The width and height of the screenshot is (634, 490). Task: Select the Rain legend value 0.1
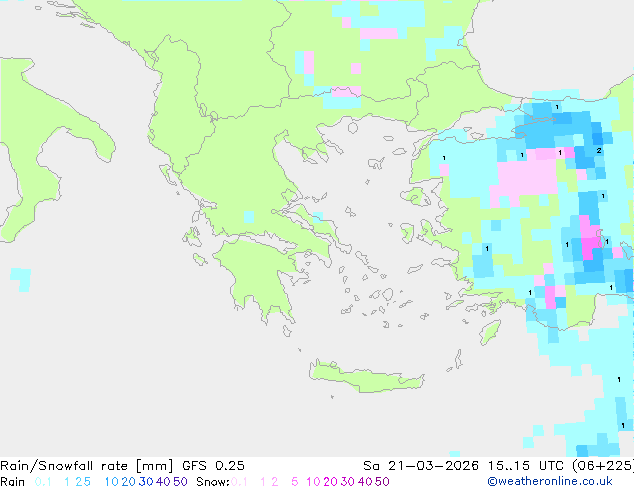pyautogui.click(x=43, y=482)
